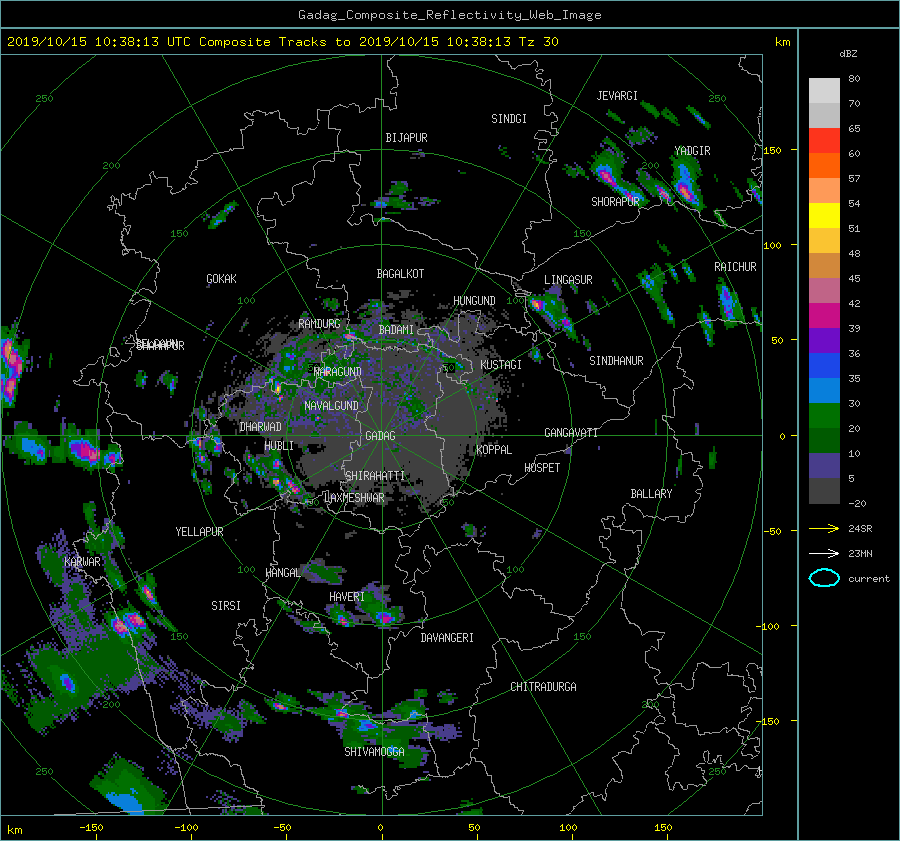This screenshot has width=900, height=841.
Task: Click the YADGIR city label
Action: point(692,151)
